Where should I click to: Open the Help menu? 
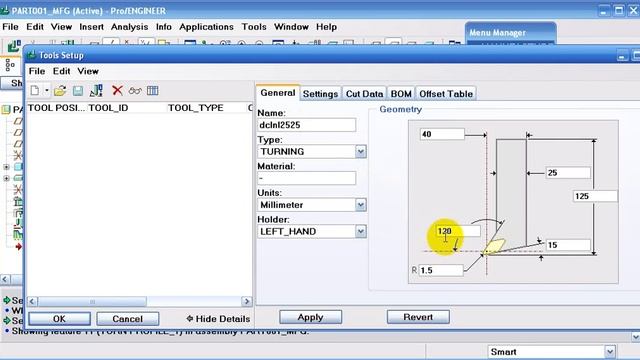point(327,27)
